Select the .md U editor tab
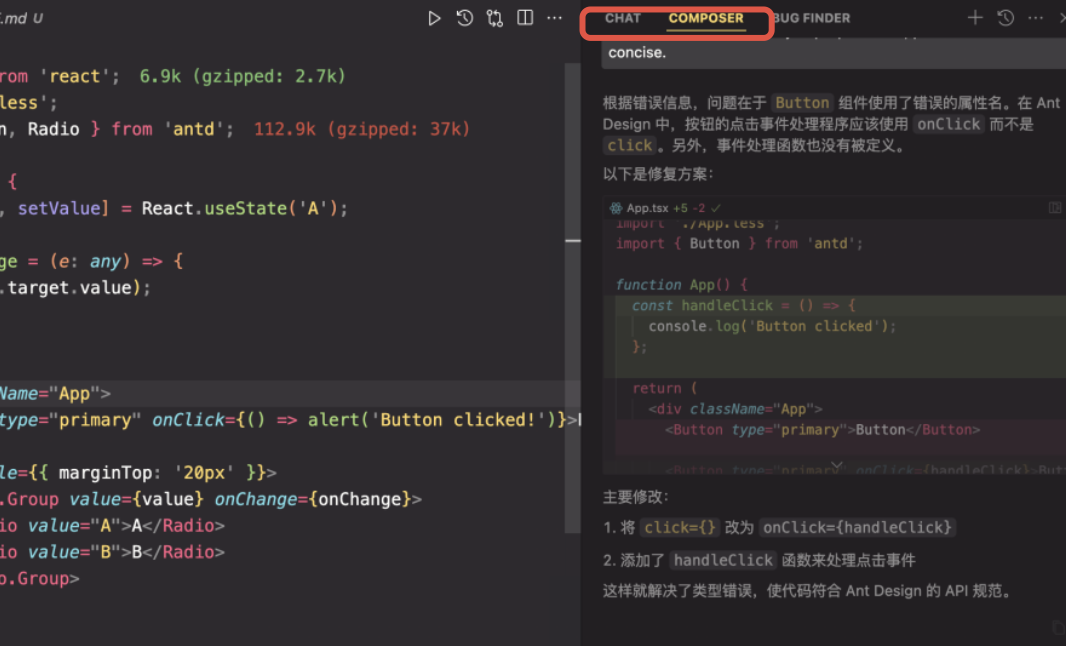 pyautogui.click(x=22, y=18)
